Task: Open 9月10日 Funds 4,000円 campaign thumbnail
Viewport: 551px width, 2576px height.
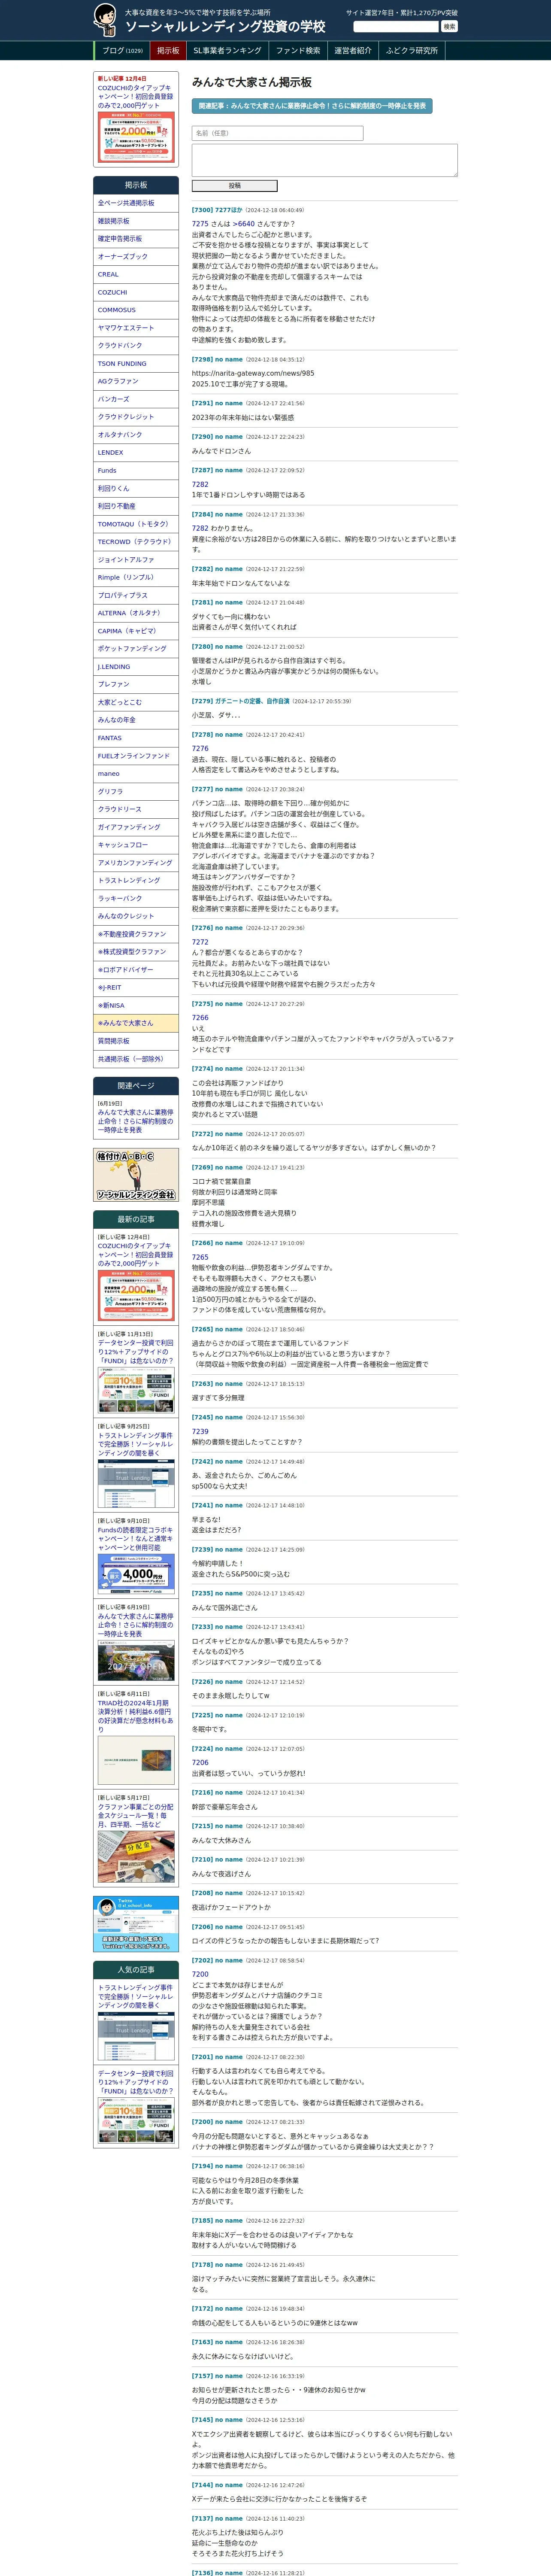Action: 136,1575
